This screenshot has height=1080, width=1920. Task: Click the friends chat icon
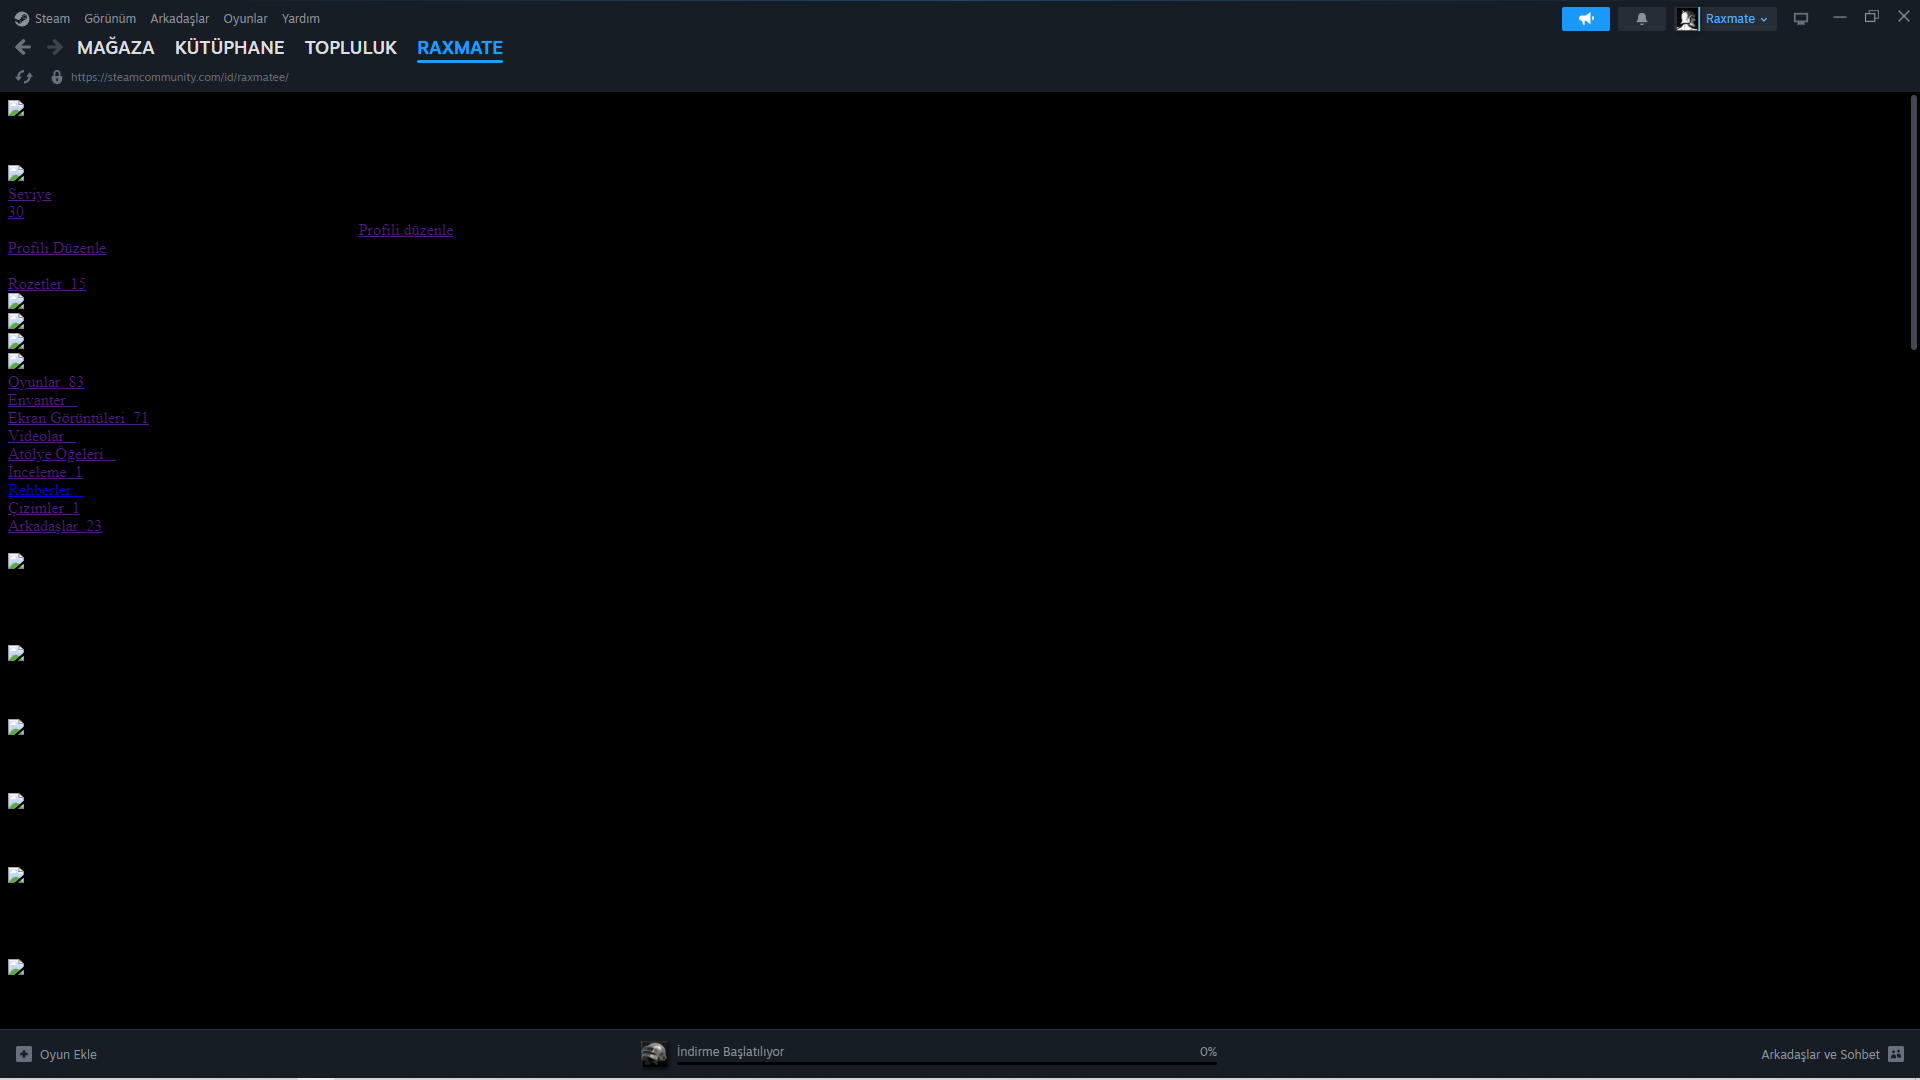1896,1054
